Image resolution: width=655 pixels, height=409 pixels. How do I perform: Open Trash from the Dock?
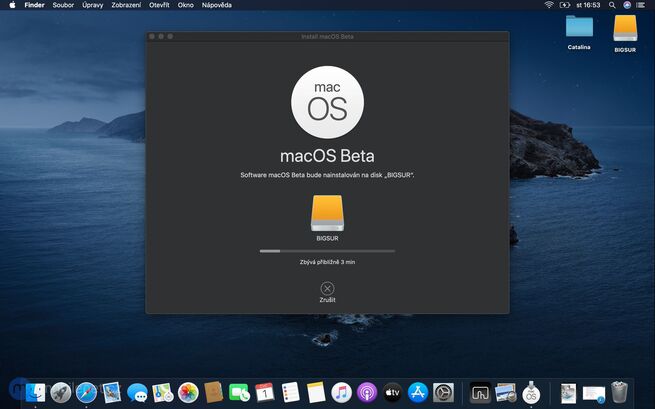pos(619,392)
